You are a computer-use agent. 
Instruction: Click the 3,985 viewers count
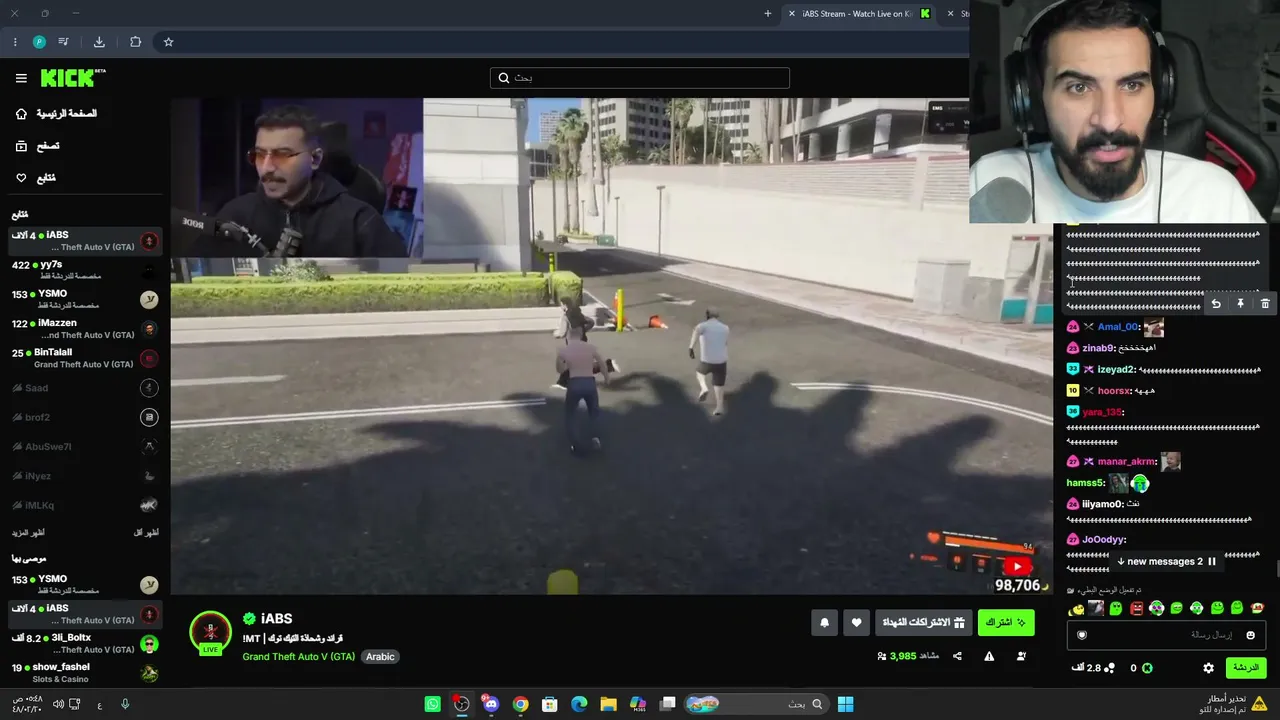(x=903, y=657)
